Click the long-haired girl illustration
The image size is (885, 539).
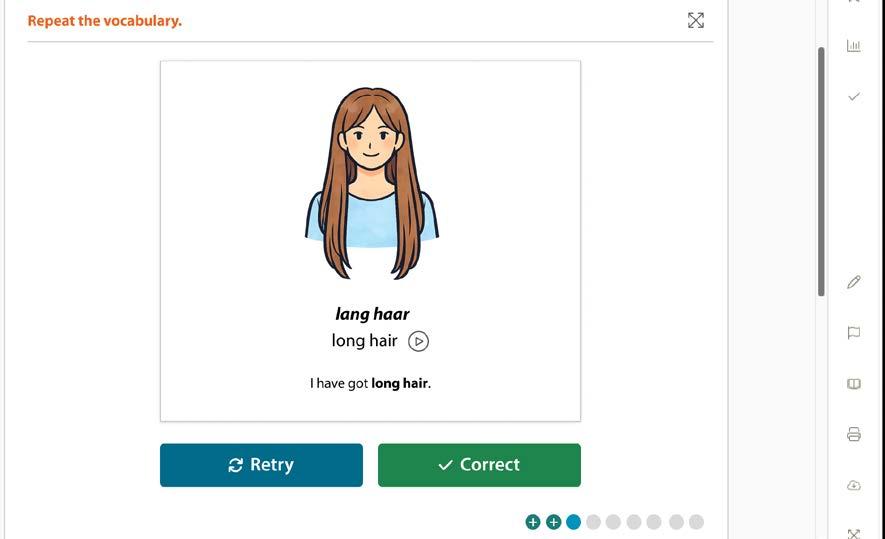(371, 182)
